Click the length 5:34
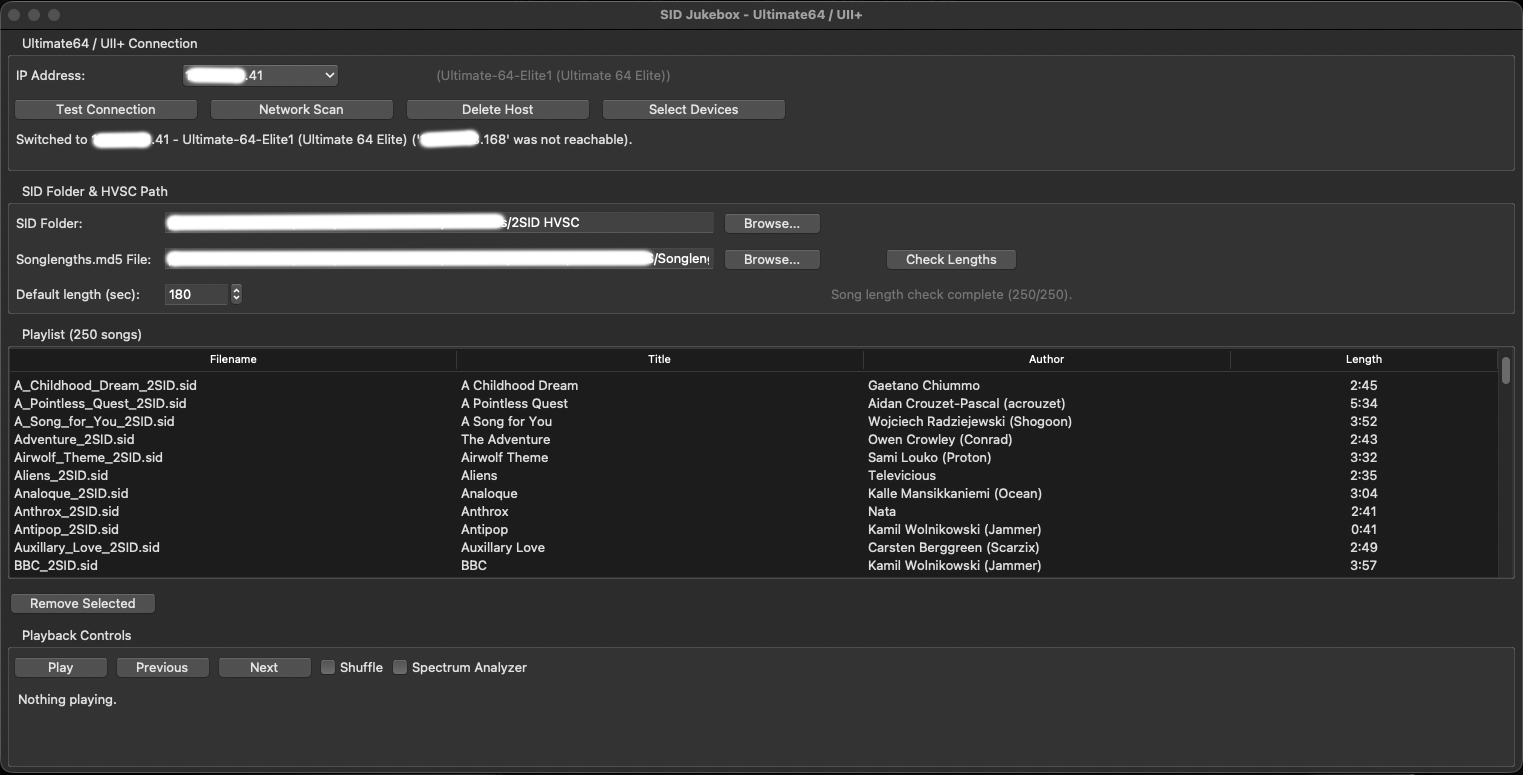Screen dimensions: 1523x775 click(x=1364, y=403)
